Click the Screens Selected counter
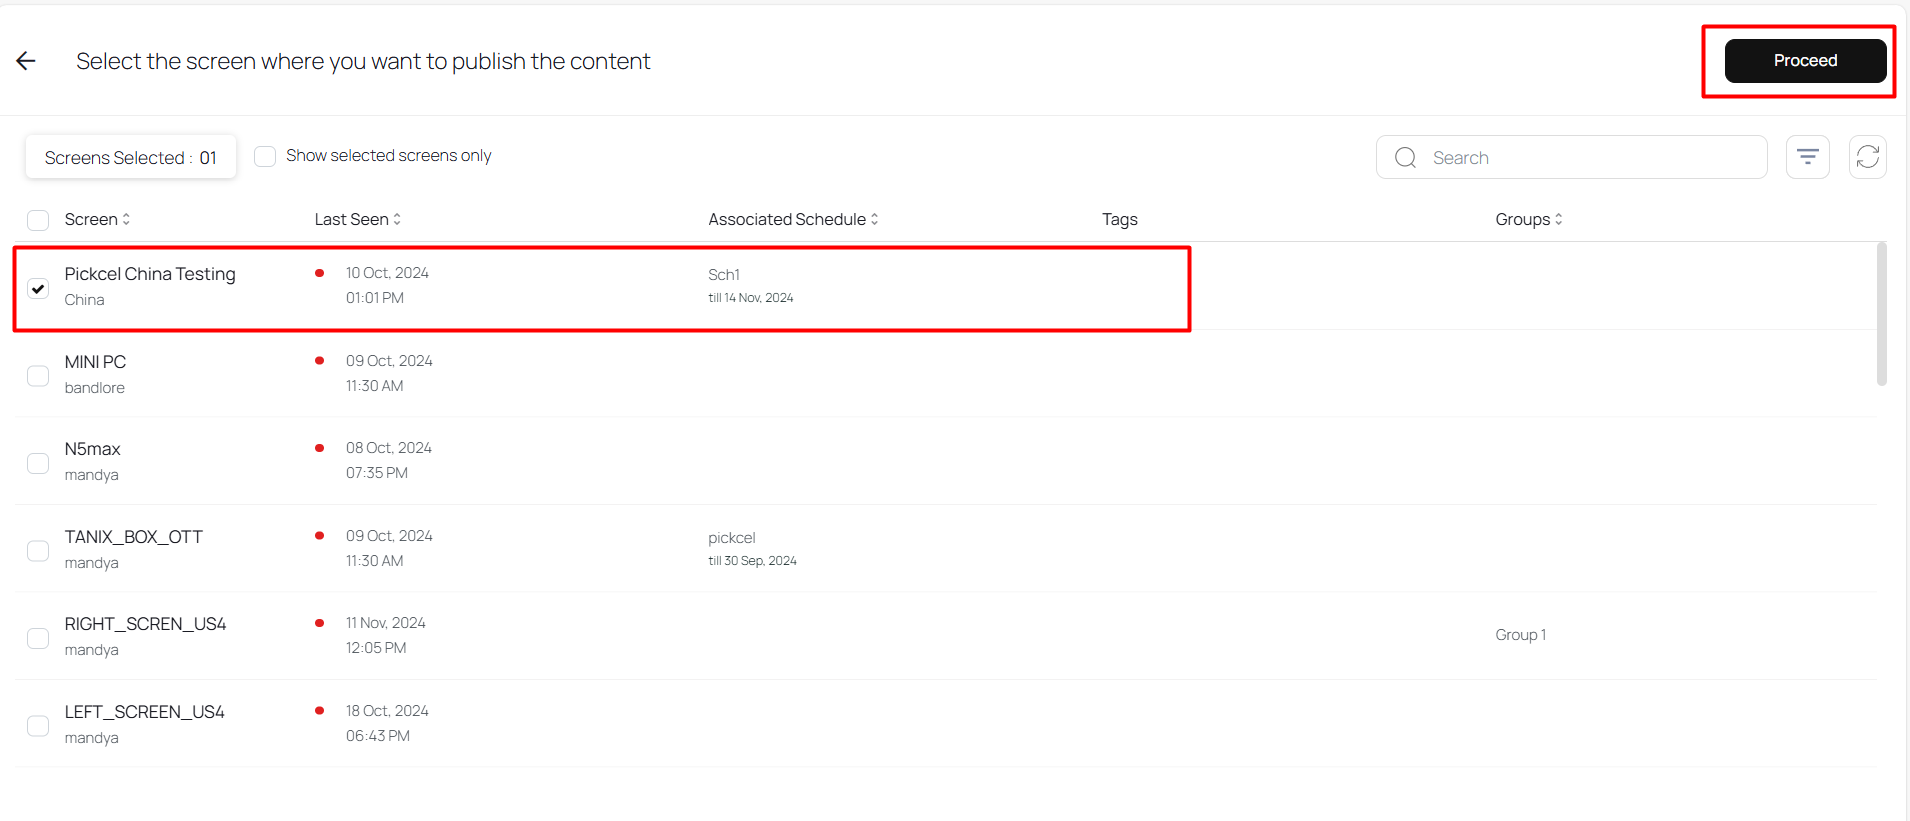The width and height of the screenshot is (1910, 821). point(131,158)
